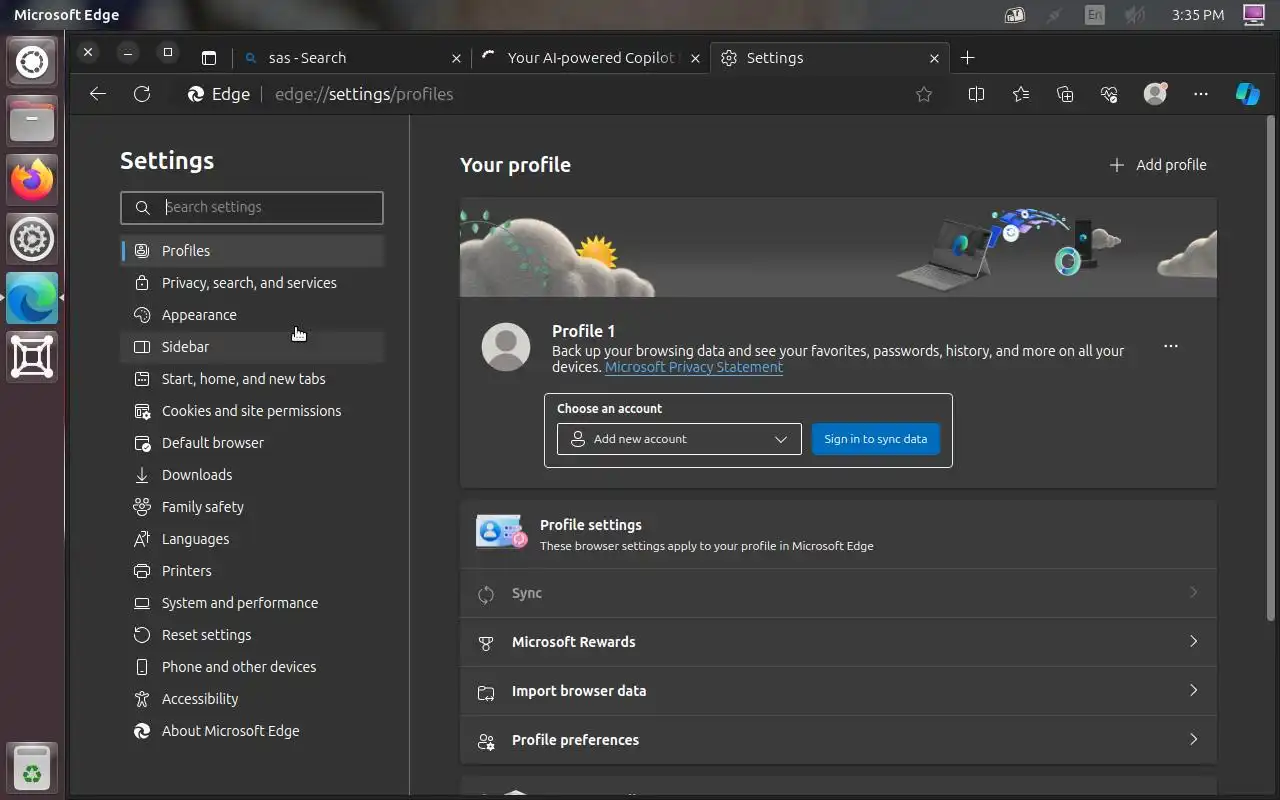The image size is (1280, 800).
Task: Open Sidebar settings
Action: pyautogui.click(x=252, y=347)
